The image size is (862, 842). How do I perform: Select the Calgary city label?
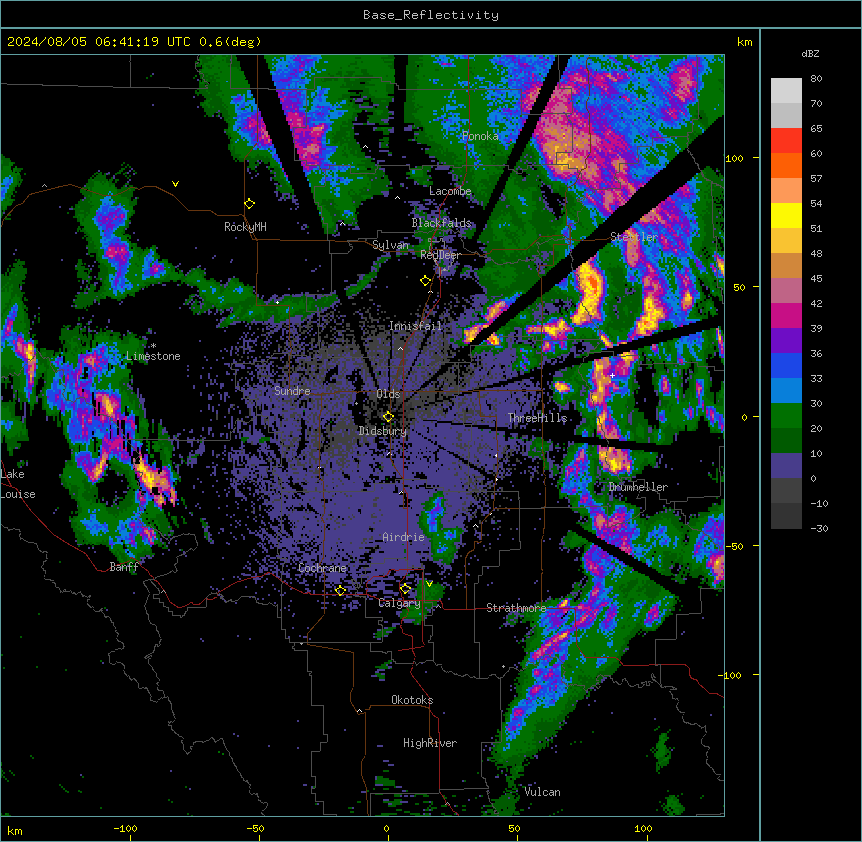[399, 603]
